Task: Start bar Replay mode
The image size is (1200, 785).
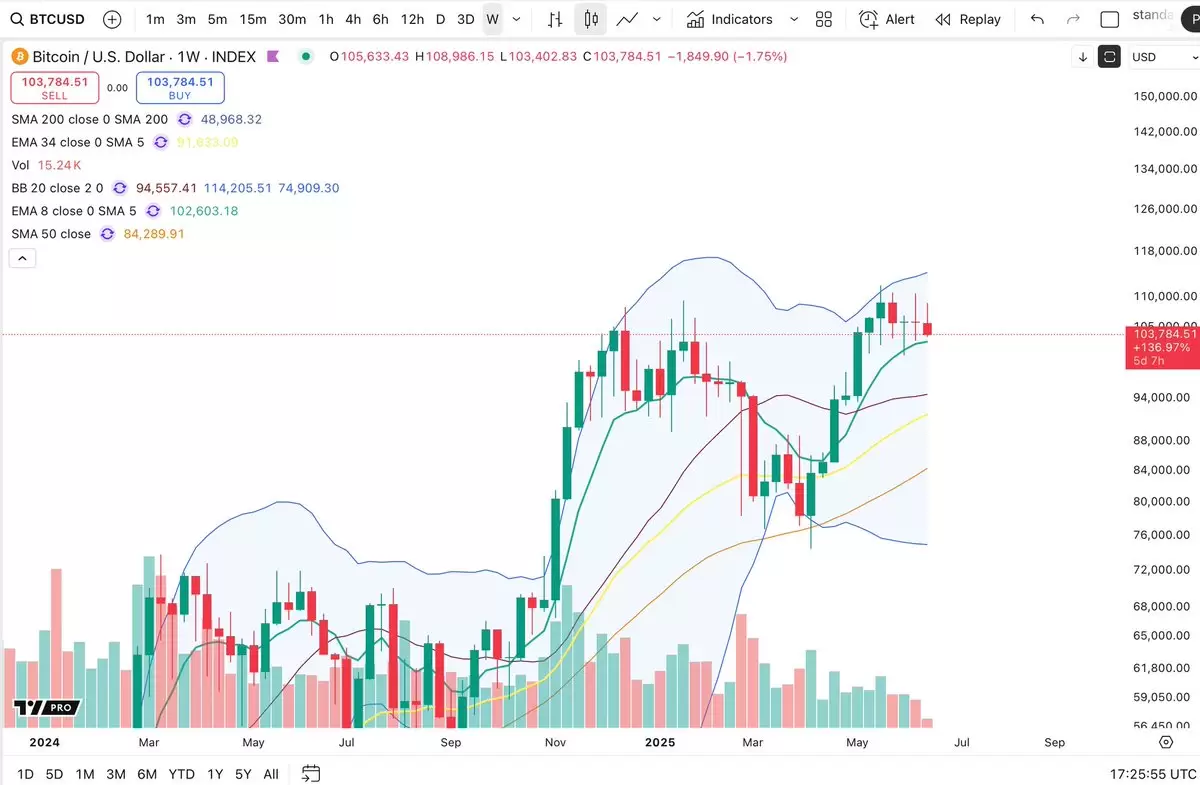Action: (x=967, y=19)
